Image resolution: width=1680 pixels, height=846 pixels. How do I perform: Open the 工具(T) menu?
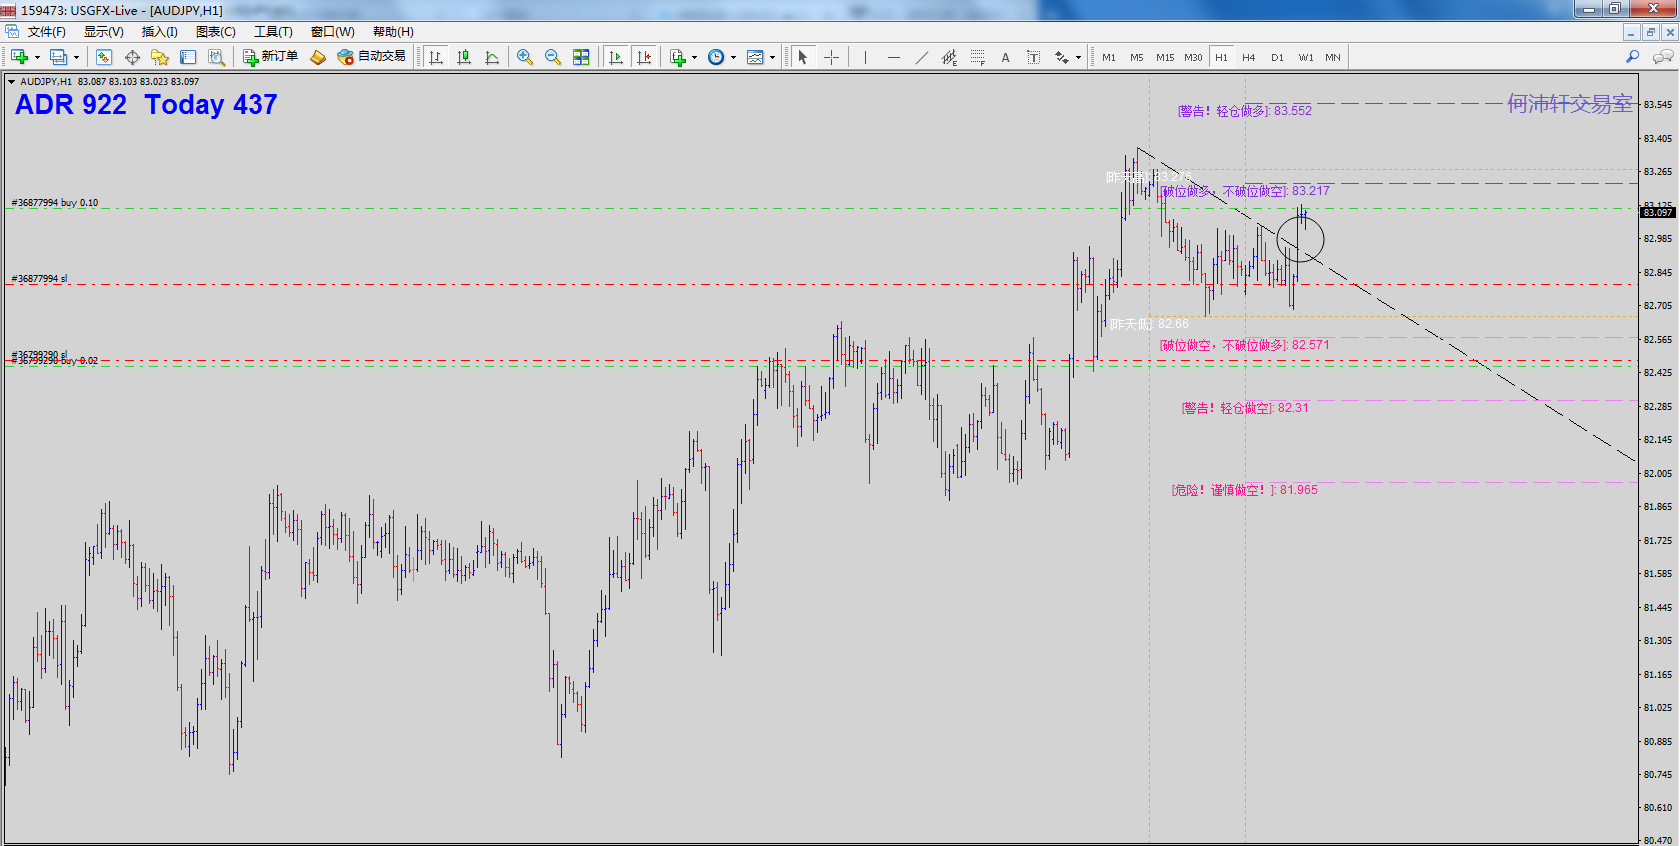coord(273,32)
